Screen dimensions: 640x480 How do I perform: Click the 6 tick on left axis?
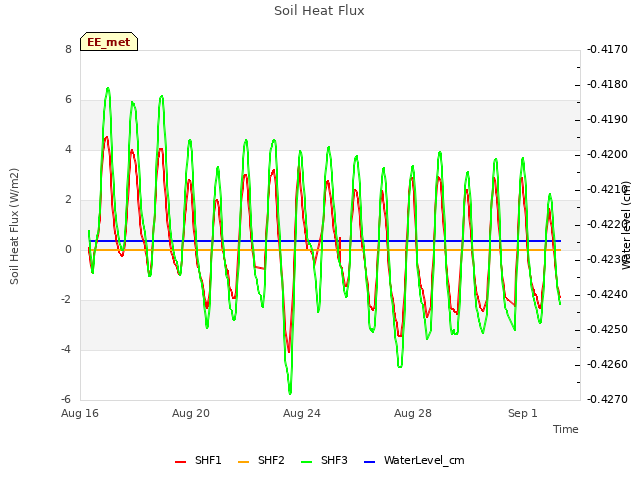pos(68,100)
